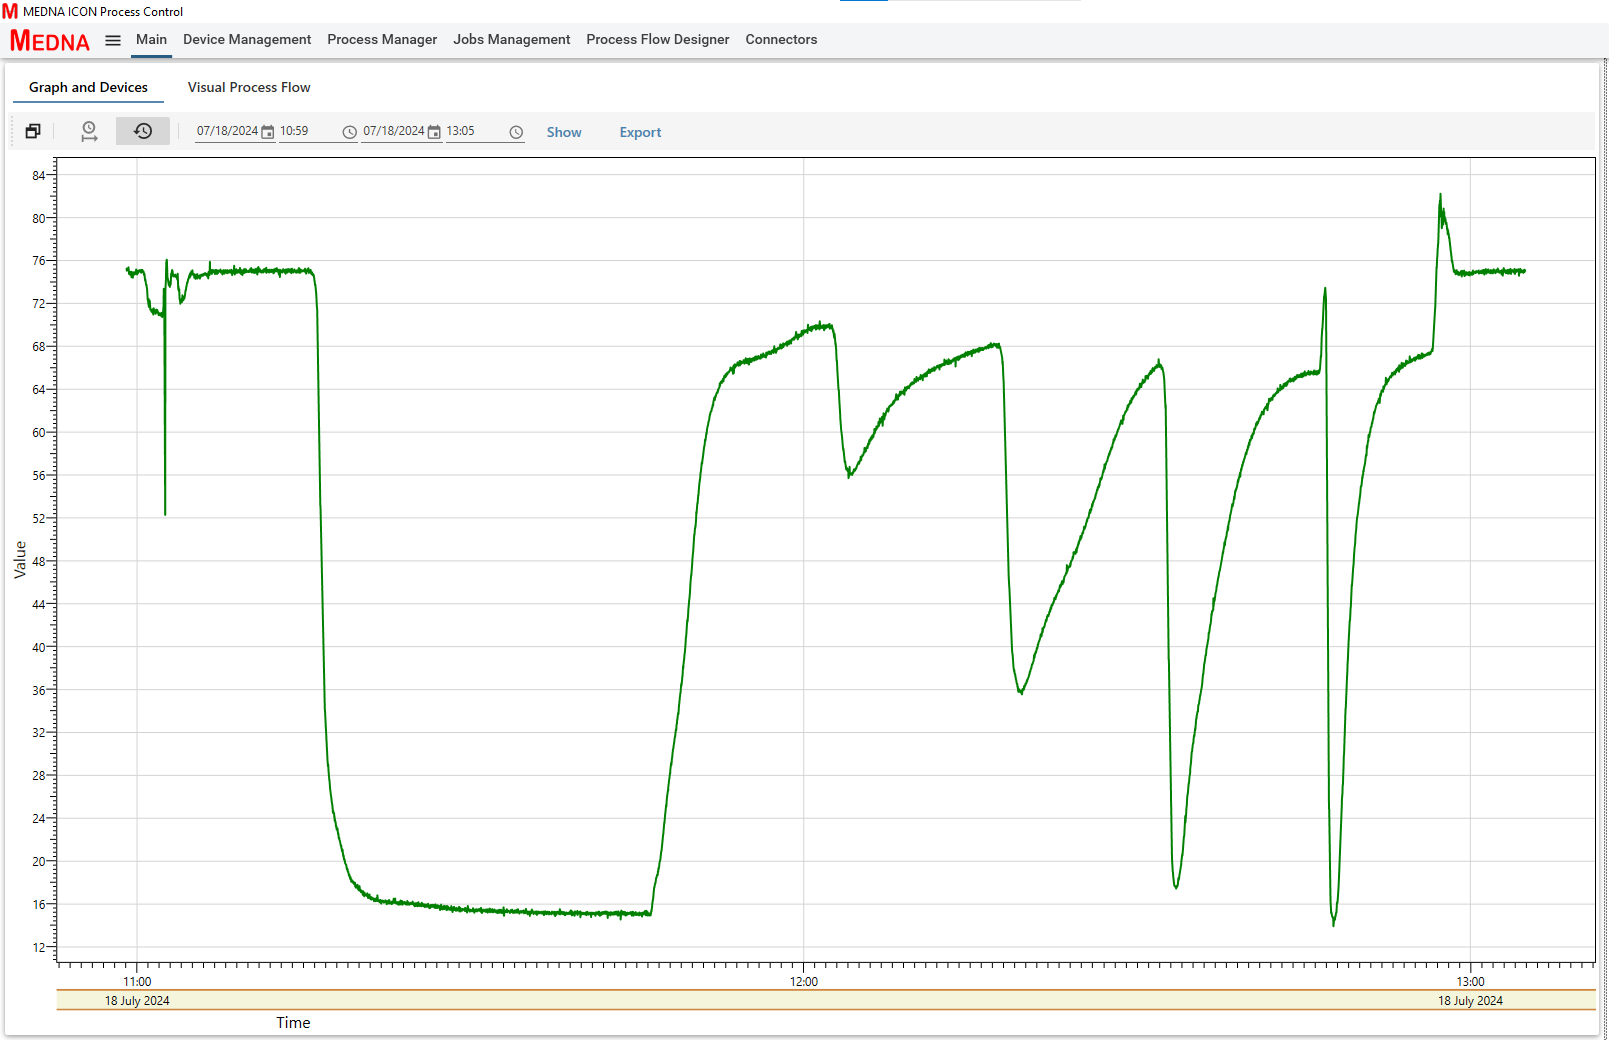
Task: Open the Device Management menu
Action: (247, 40)
